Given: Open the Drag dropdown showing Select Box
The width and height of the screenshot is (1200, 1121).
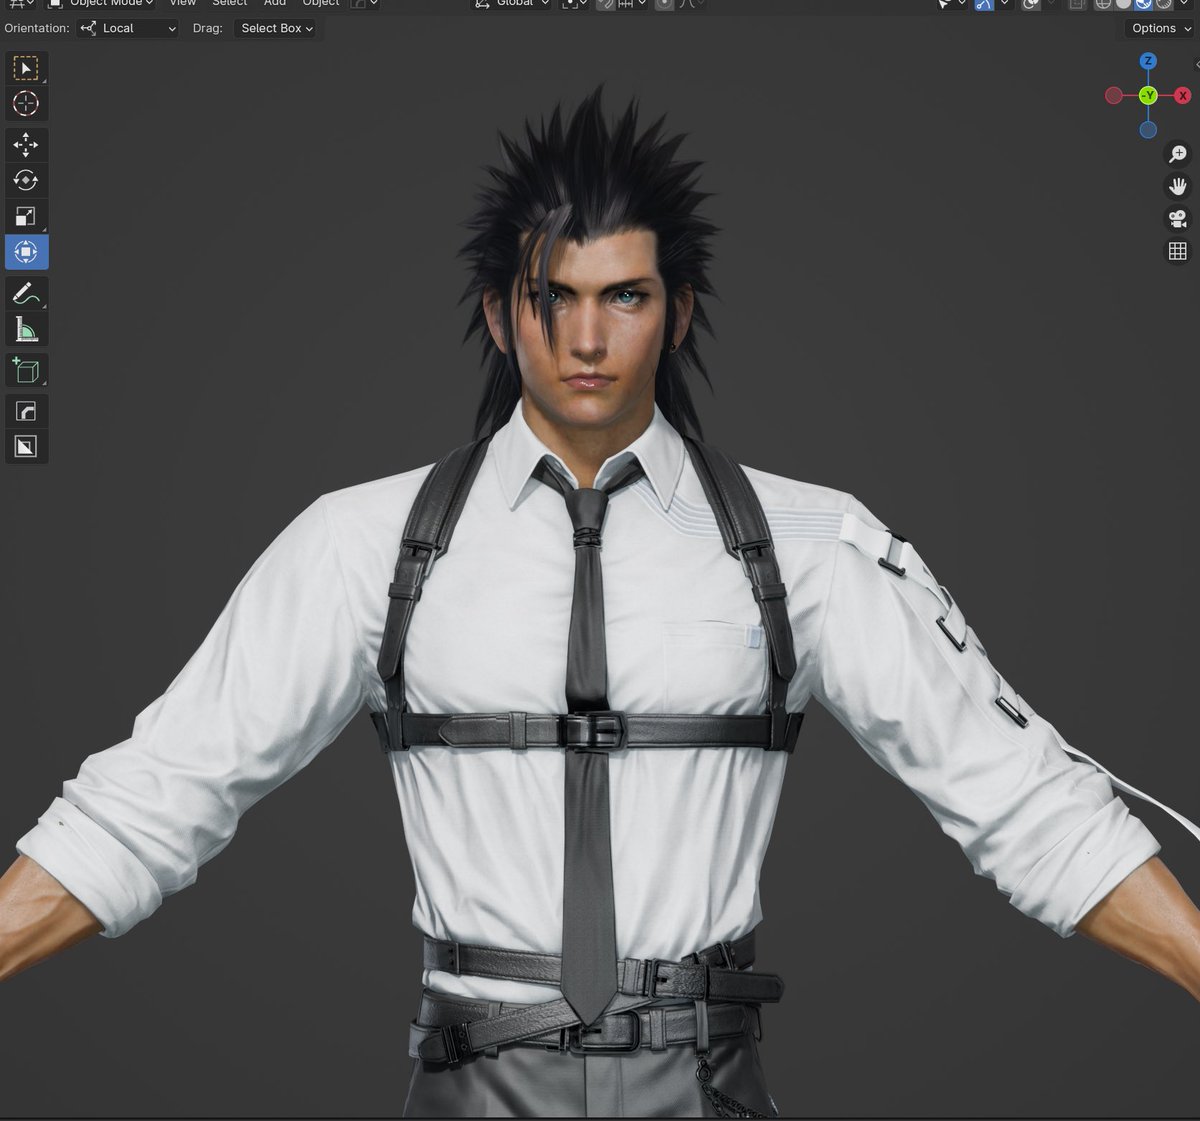Looking at the screenshot, I should (x=275, y=28).
